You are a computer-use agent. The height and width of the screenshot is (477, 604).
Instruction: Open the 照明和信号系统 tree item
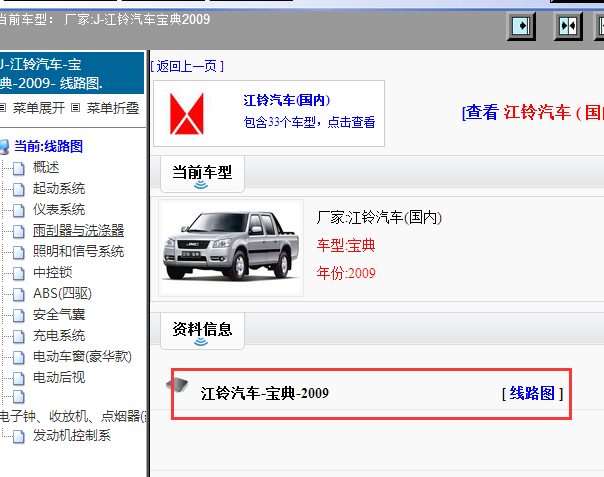[78, 251]
